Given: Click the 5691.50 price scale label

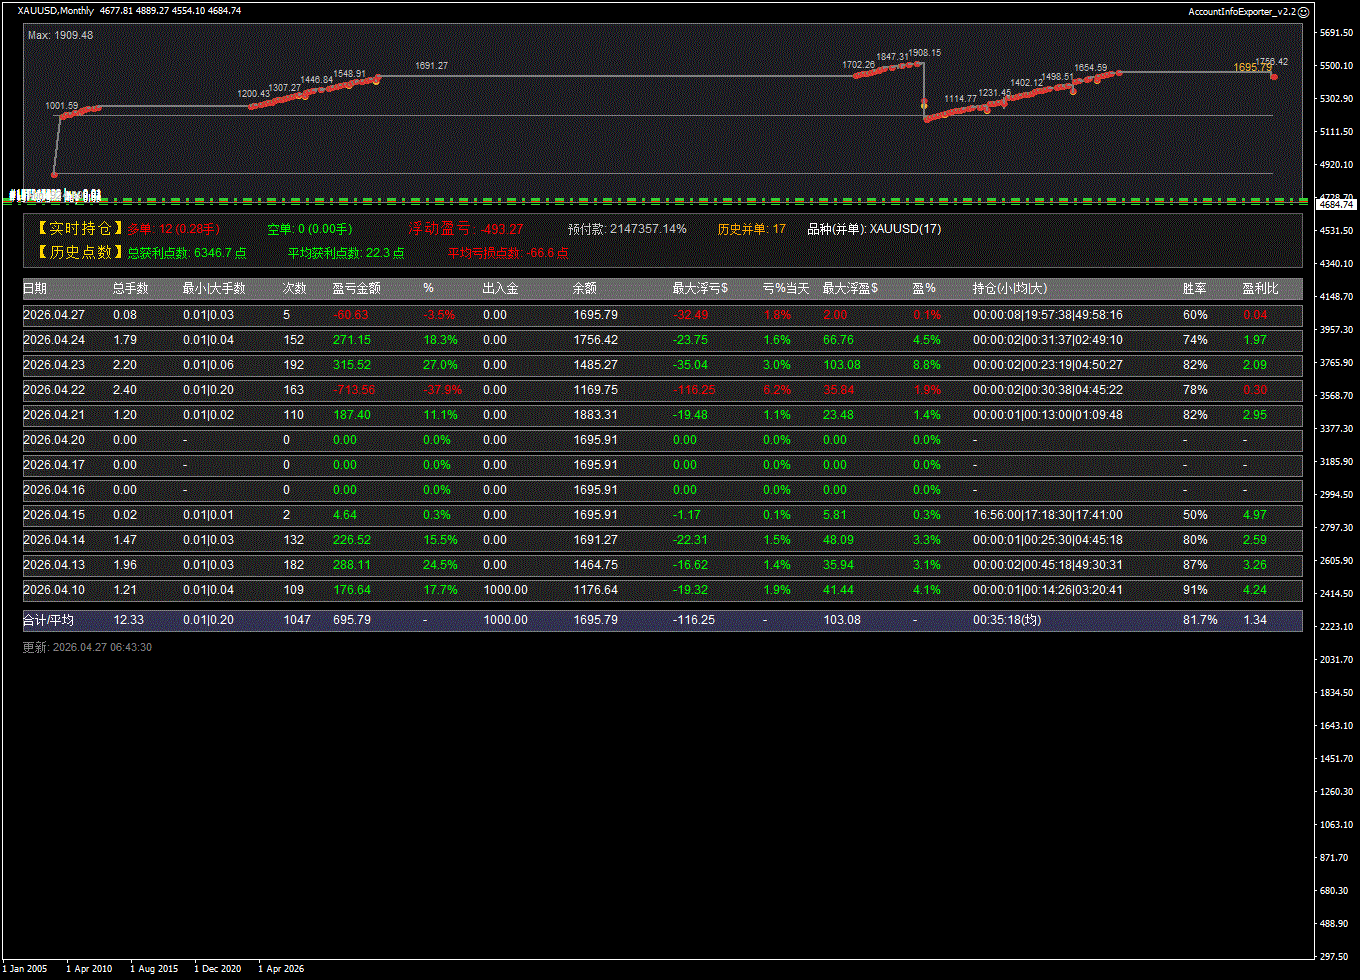Looking at the screenshot, I should (1335, 33).
